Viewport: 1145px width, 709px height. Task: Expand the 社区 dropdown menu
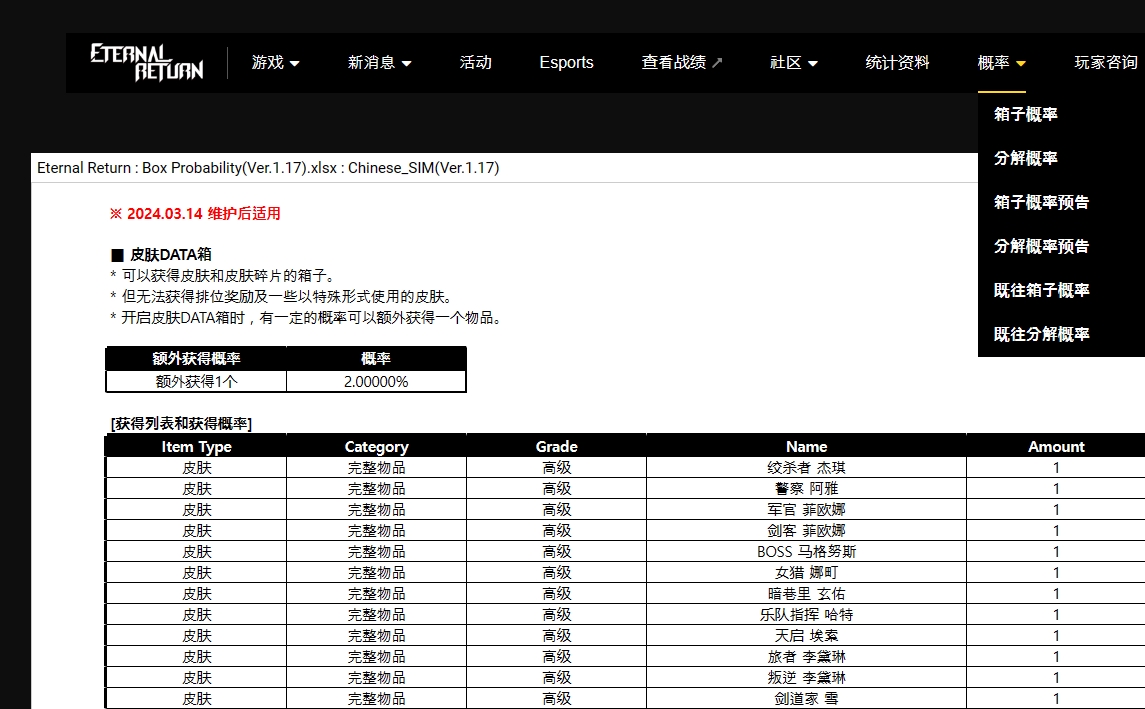click(793, 63)
